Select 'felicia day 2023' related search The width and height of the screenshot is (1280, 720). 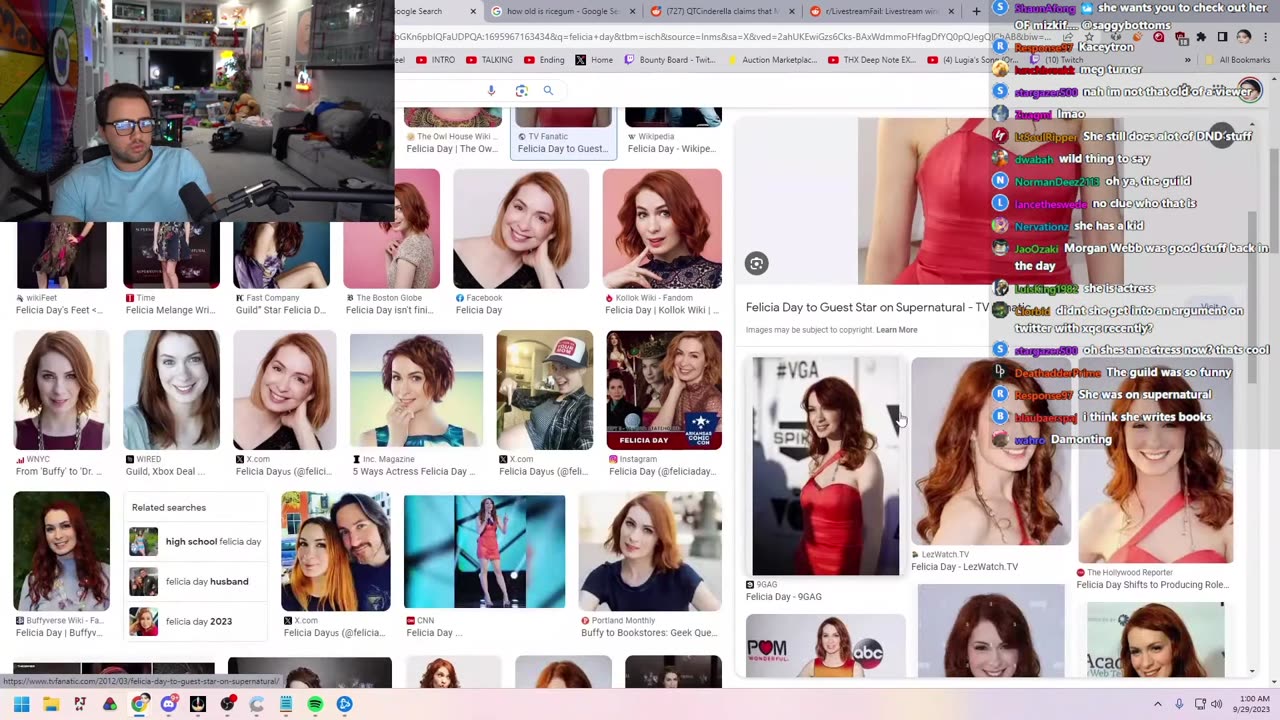tap(196, 621)
